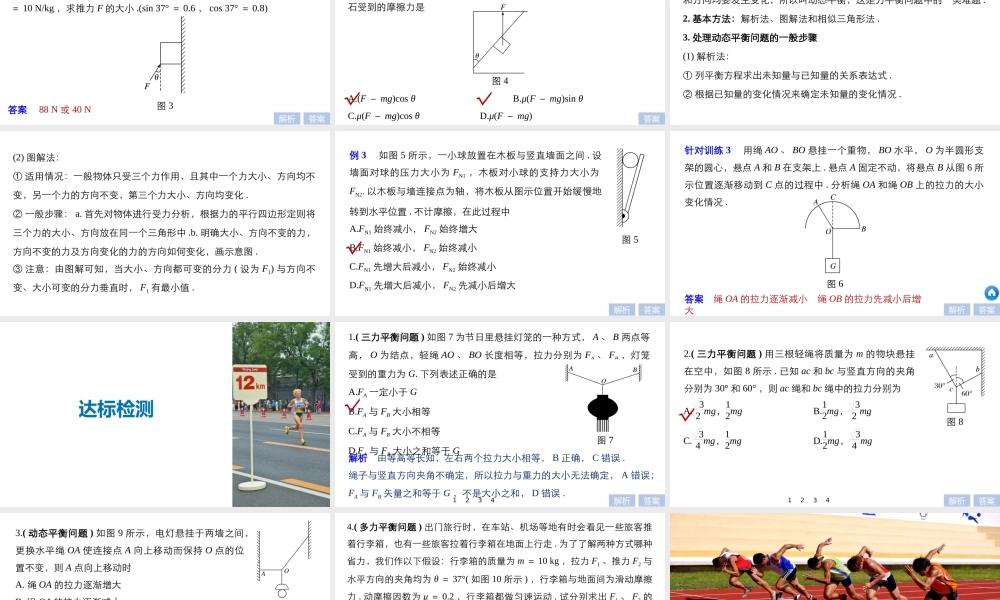Click 答案 button on the 图3 force problem slide
This screenshot has height=600, width=1000.
click(316, 119)
